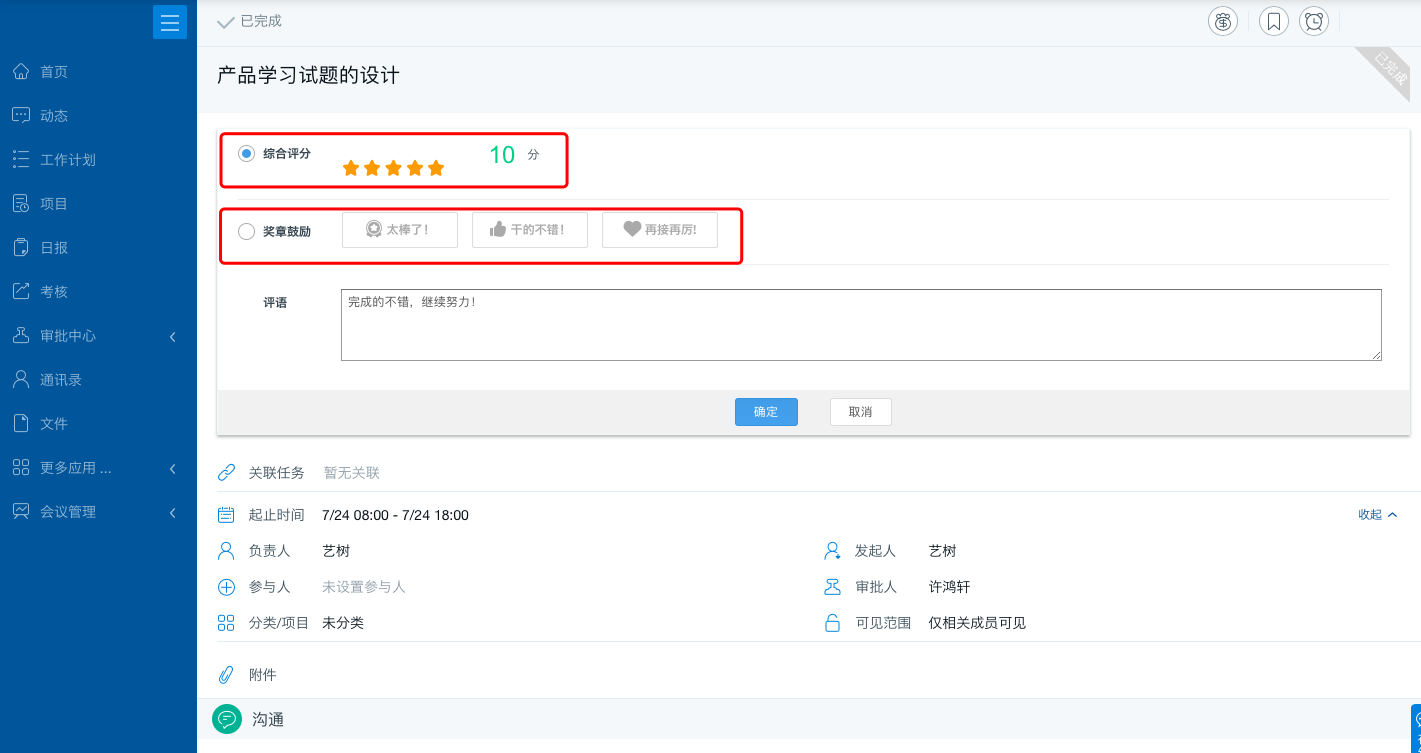Click the money bag reward icon
This screenshot has height=753, width=1421.
pos(1223,21)
